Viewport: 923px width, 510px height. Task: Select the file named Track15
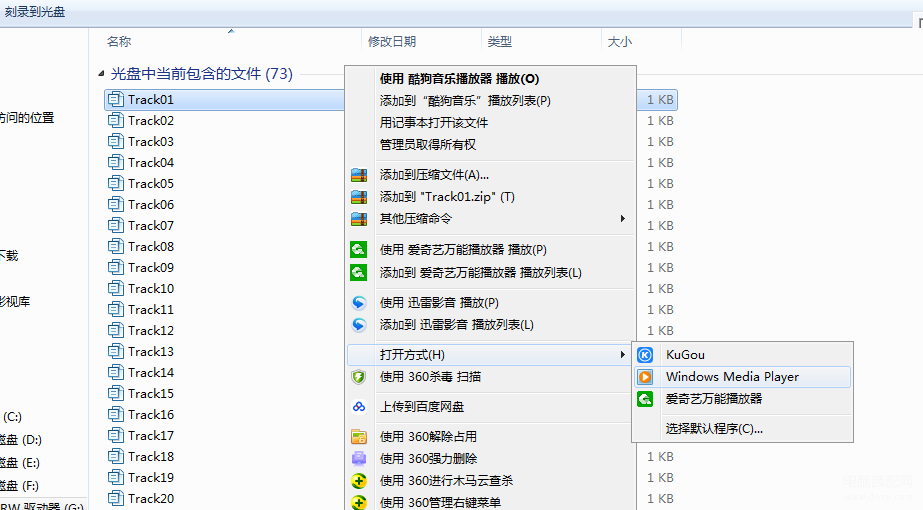[151, 393]
